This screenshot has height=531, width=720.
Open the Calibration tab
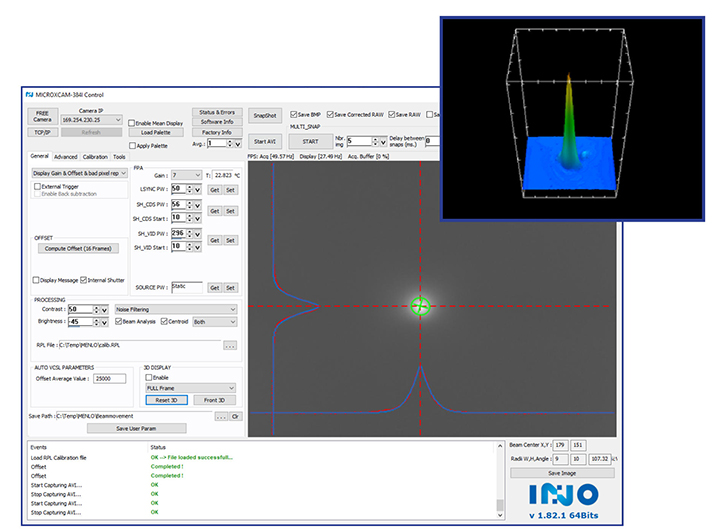[x=95, y=157]
